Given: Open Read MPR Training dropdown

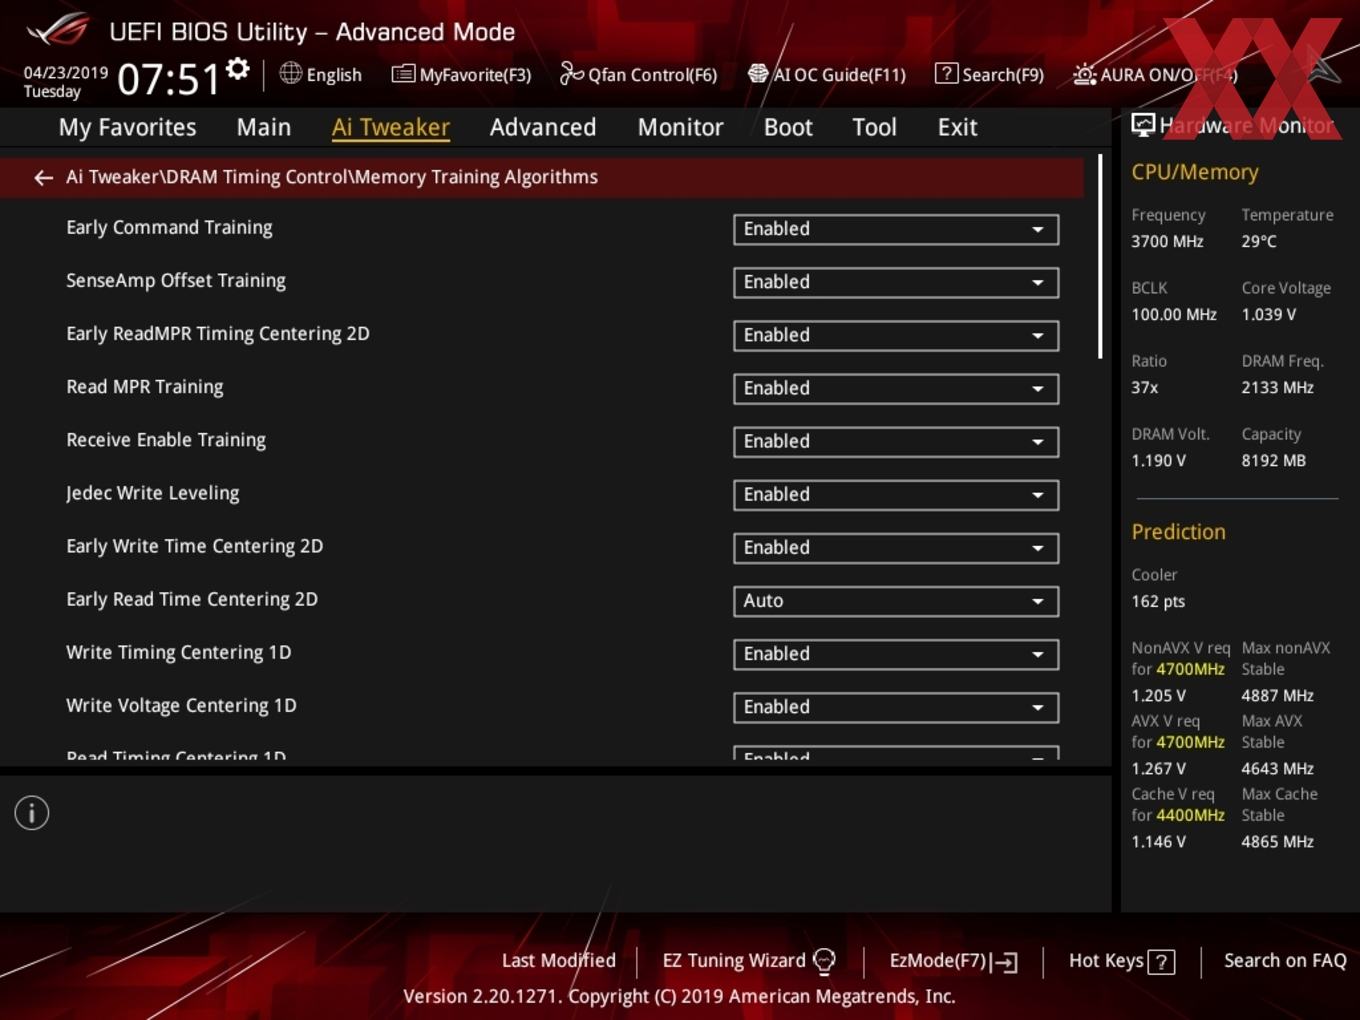Looking at the screenshot, I should [x=896, y=388].
